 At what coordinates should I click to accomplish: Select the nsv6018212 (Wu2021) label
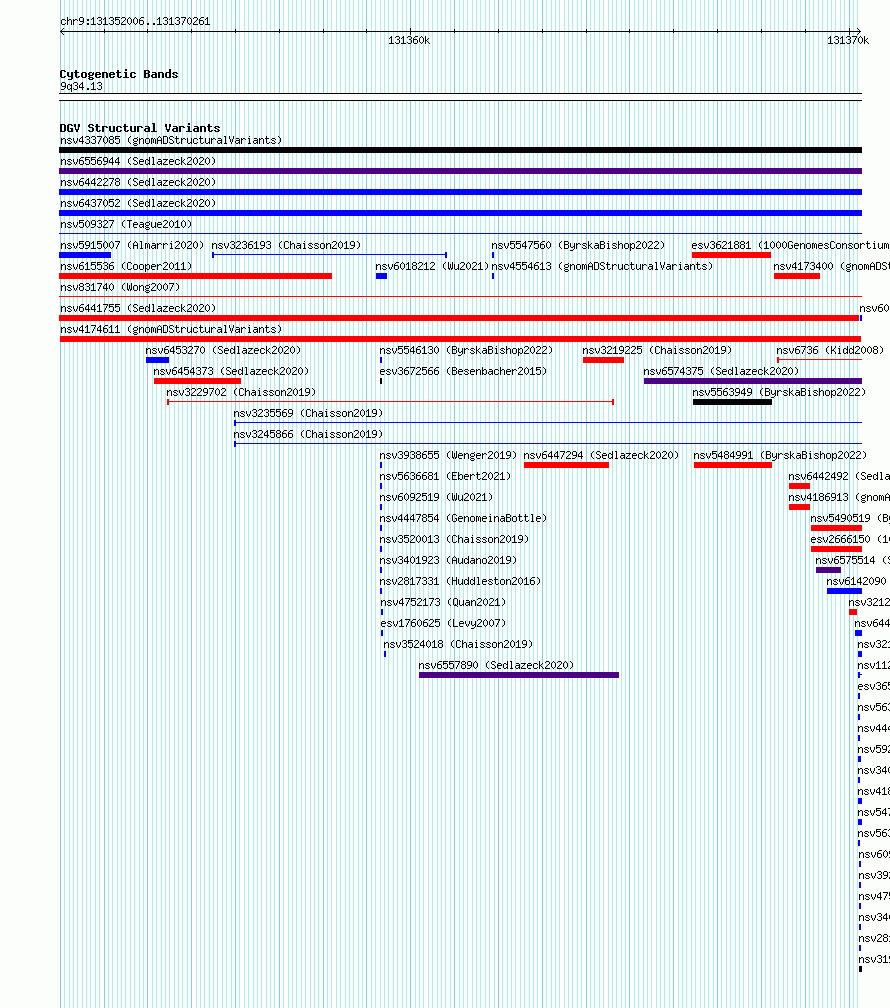tap(432, 266)
